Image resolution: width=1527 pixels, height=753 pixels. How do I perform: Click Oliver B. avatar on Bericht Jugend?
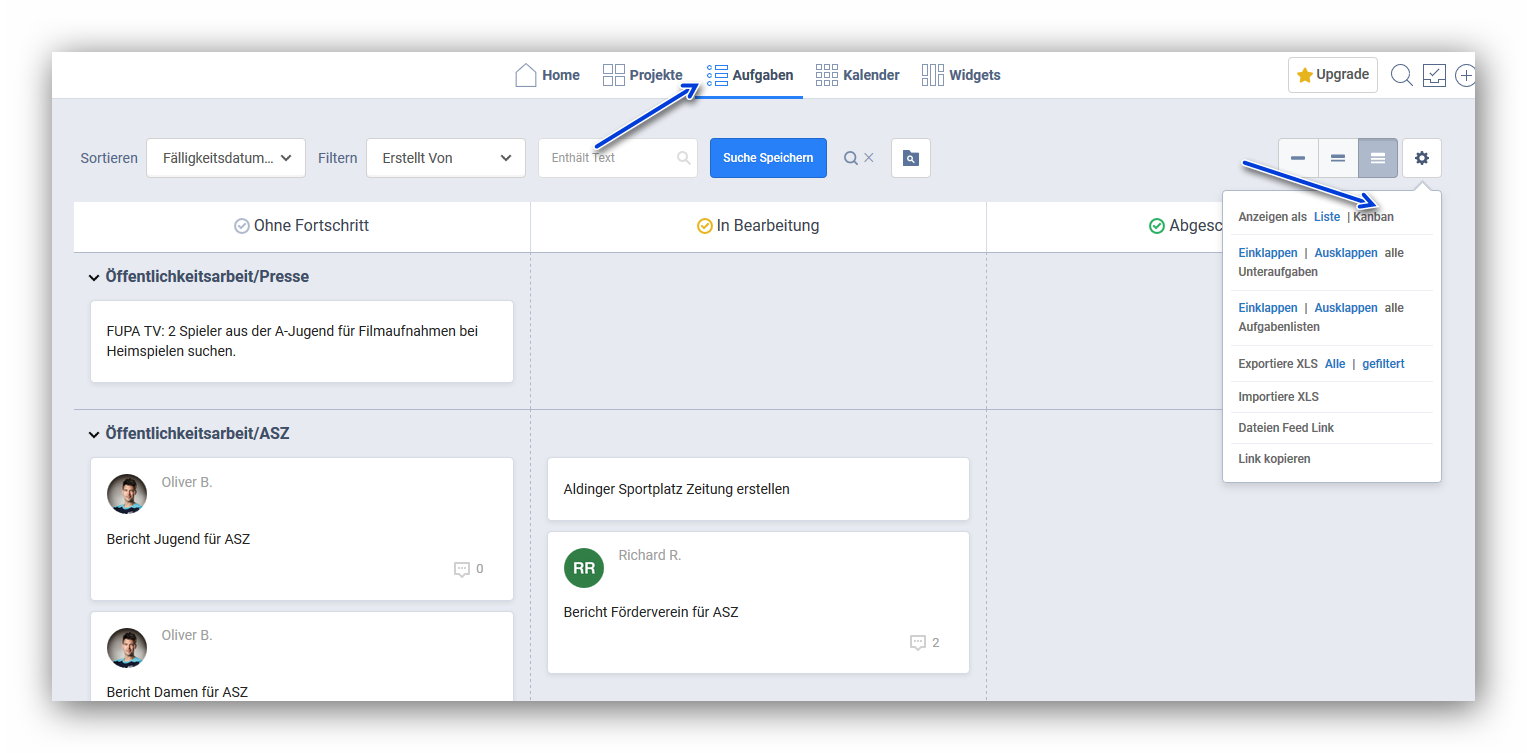pyautogui.click(x=127, y=494)
